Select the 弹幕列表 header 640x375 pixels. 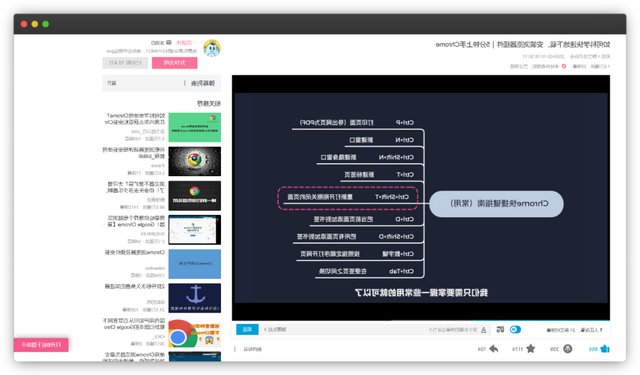(x=202, y=83)
